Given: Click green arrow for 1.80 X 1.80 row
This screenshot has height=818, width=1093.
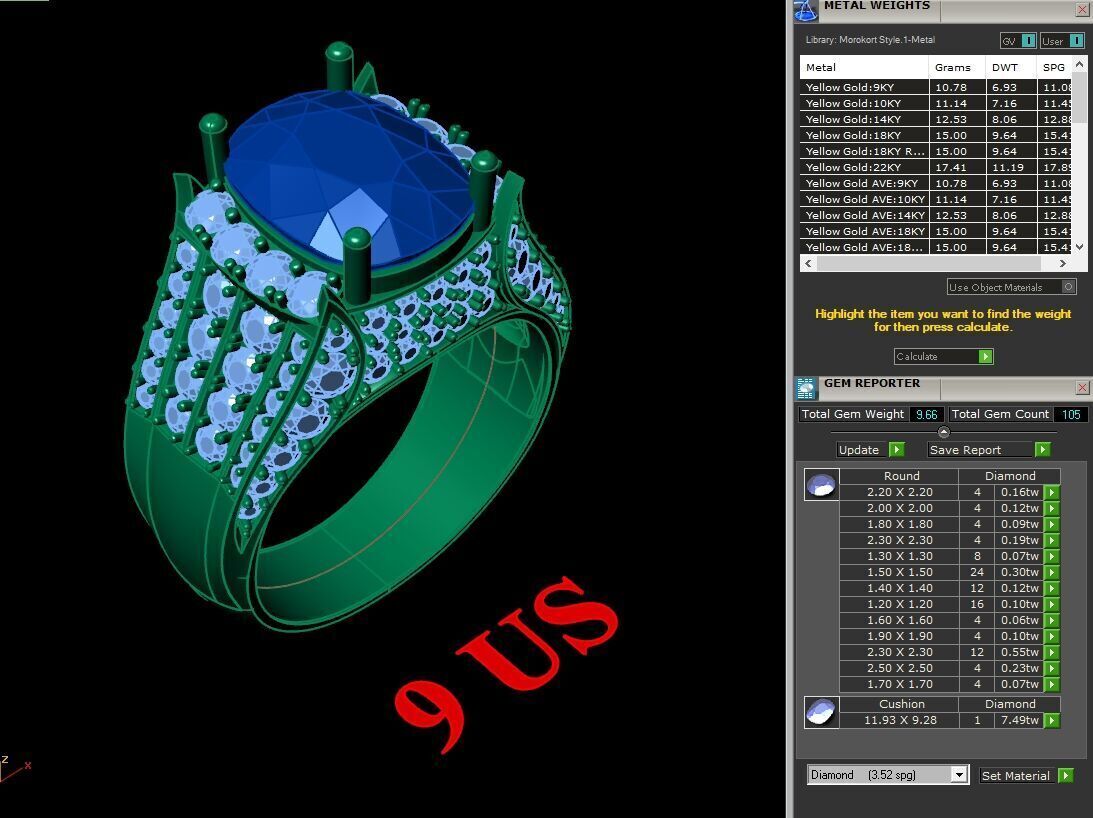Looking at the screenshot, I should tap(1051, 524).
